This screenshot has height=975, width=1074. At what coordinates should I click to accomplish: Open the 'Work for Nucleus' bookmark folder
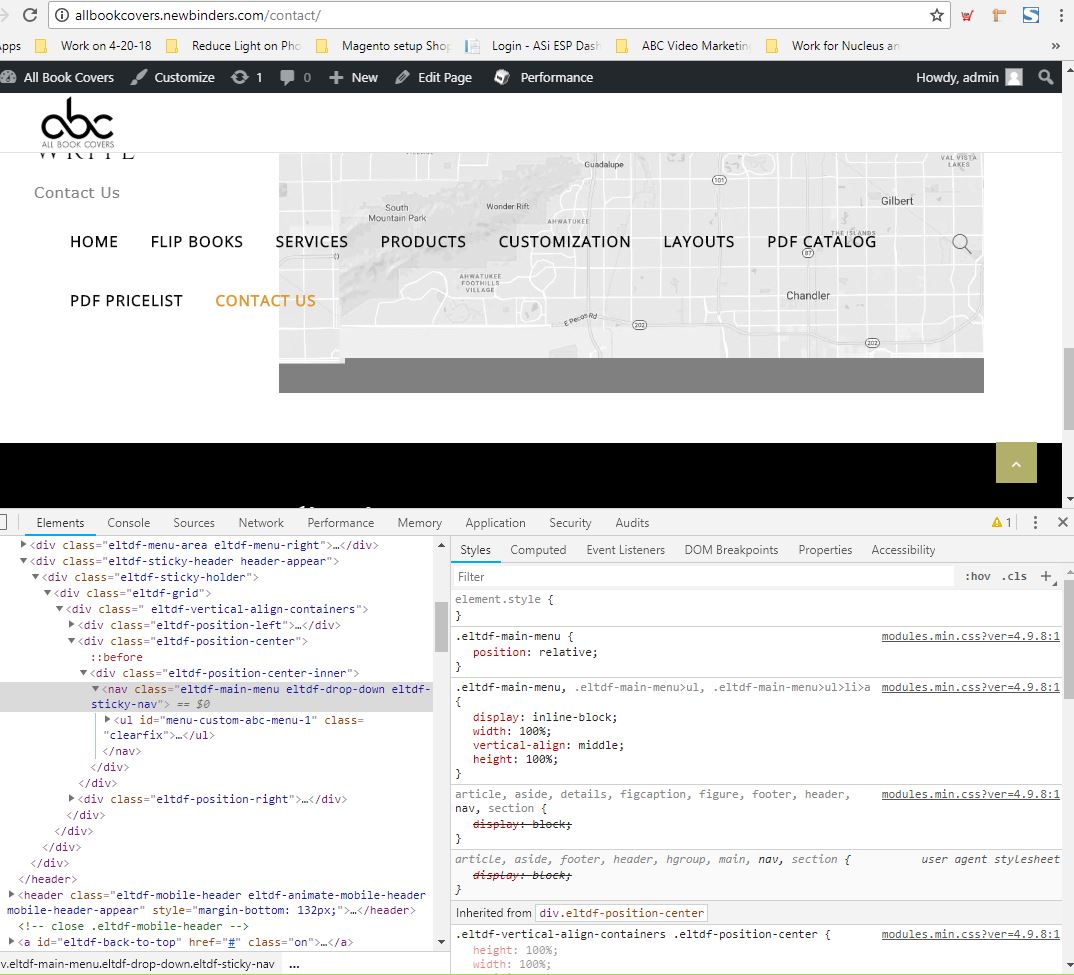click(x=833, y=46)
